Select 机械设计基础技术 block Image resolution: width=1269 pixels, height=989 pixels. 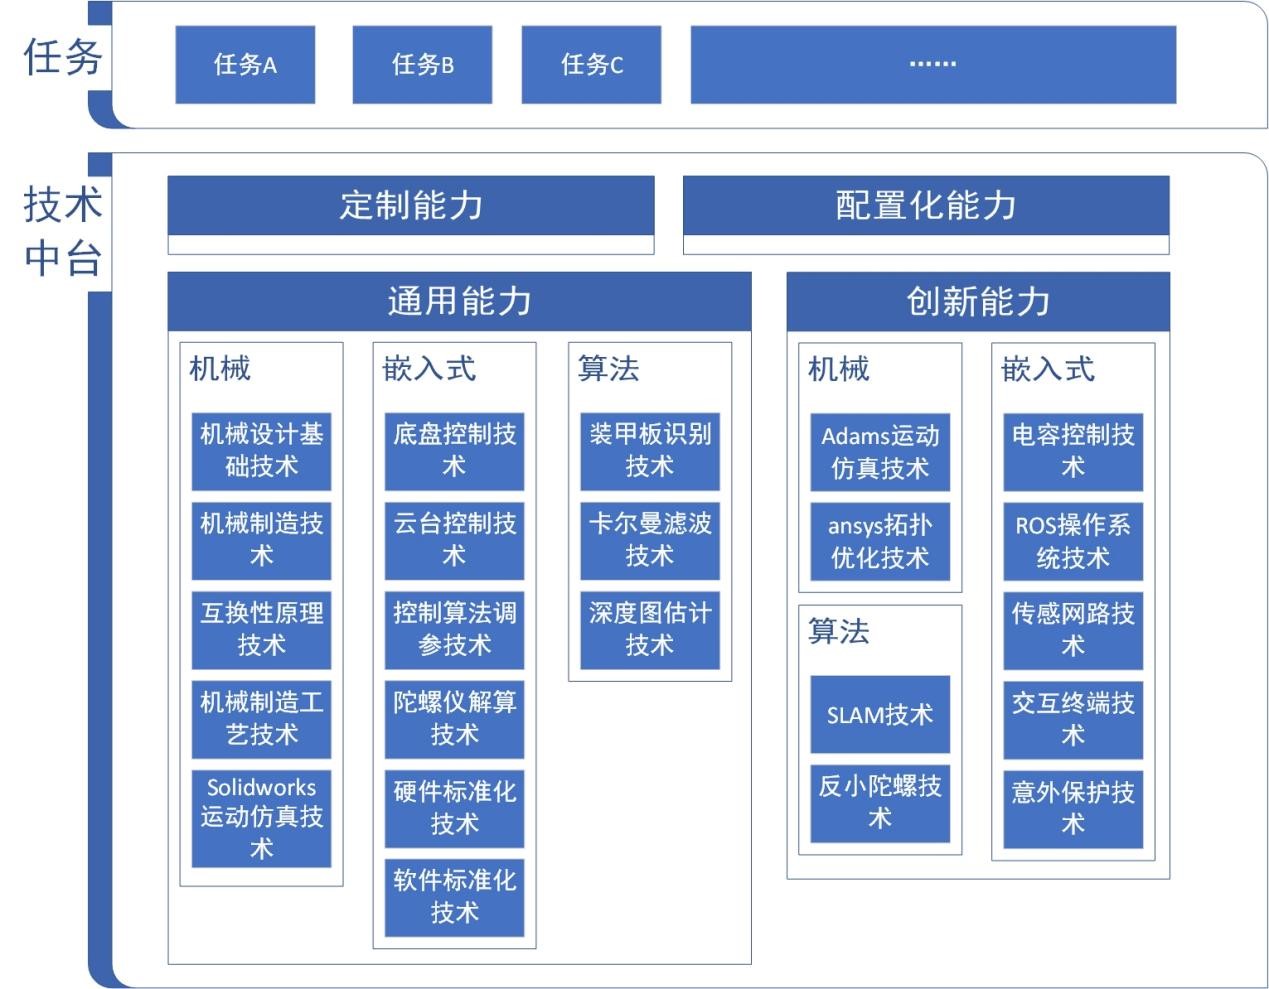click(x=261, y=451)
